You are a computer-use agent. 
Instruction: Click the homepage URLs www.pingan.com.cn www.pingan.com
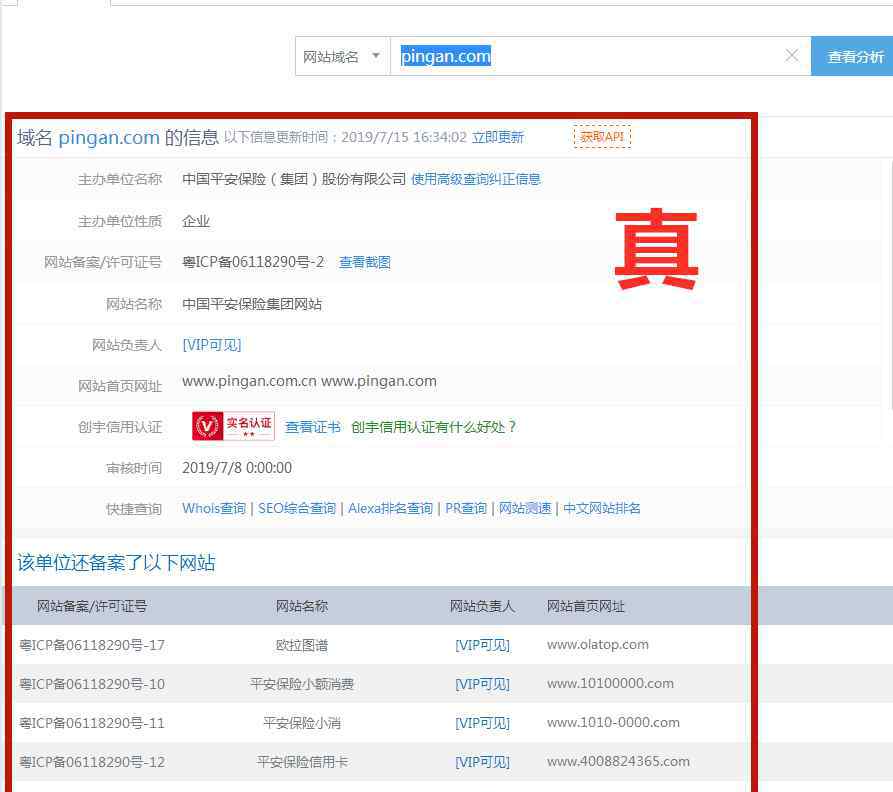coord(309,381)
